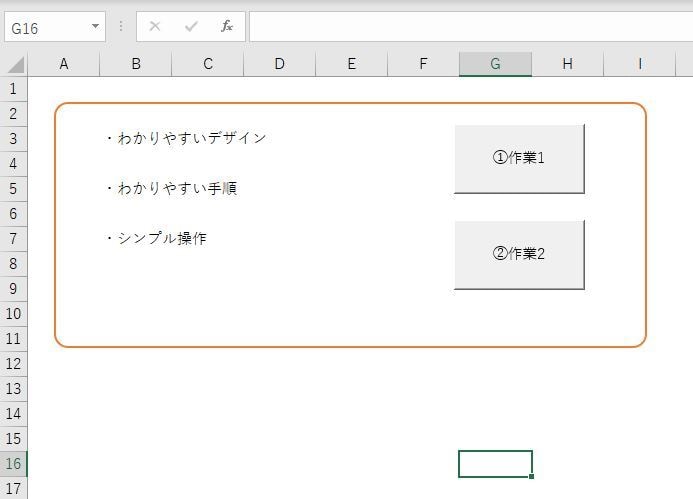Click the formula bar input area
The width and height of the screenshot is (693, 499).
(471, 27)
